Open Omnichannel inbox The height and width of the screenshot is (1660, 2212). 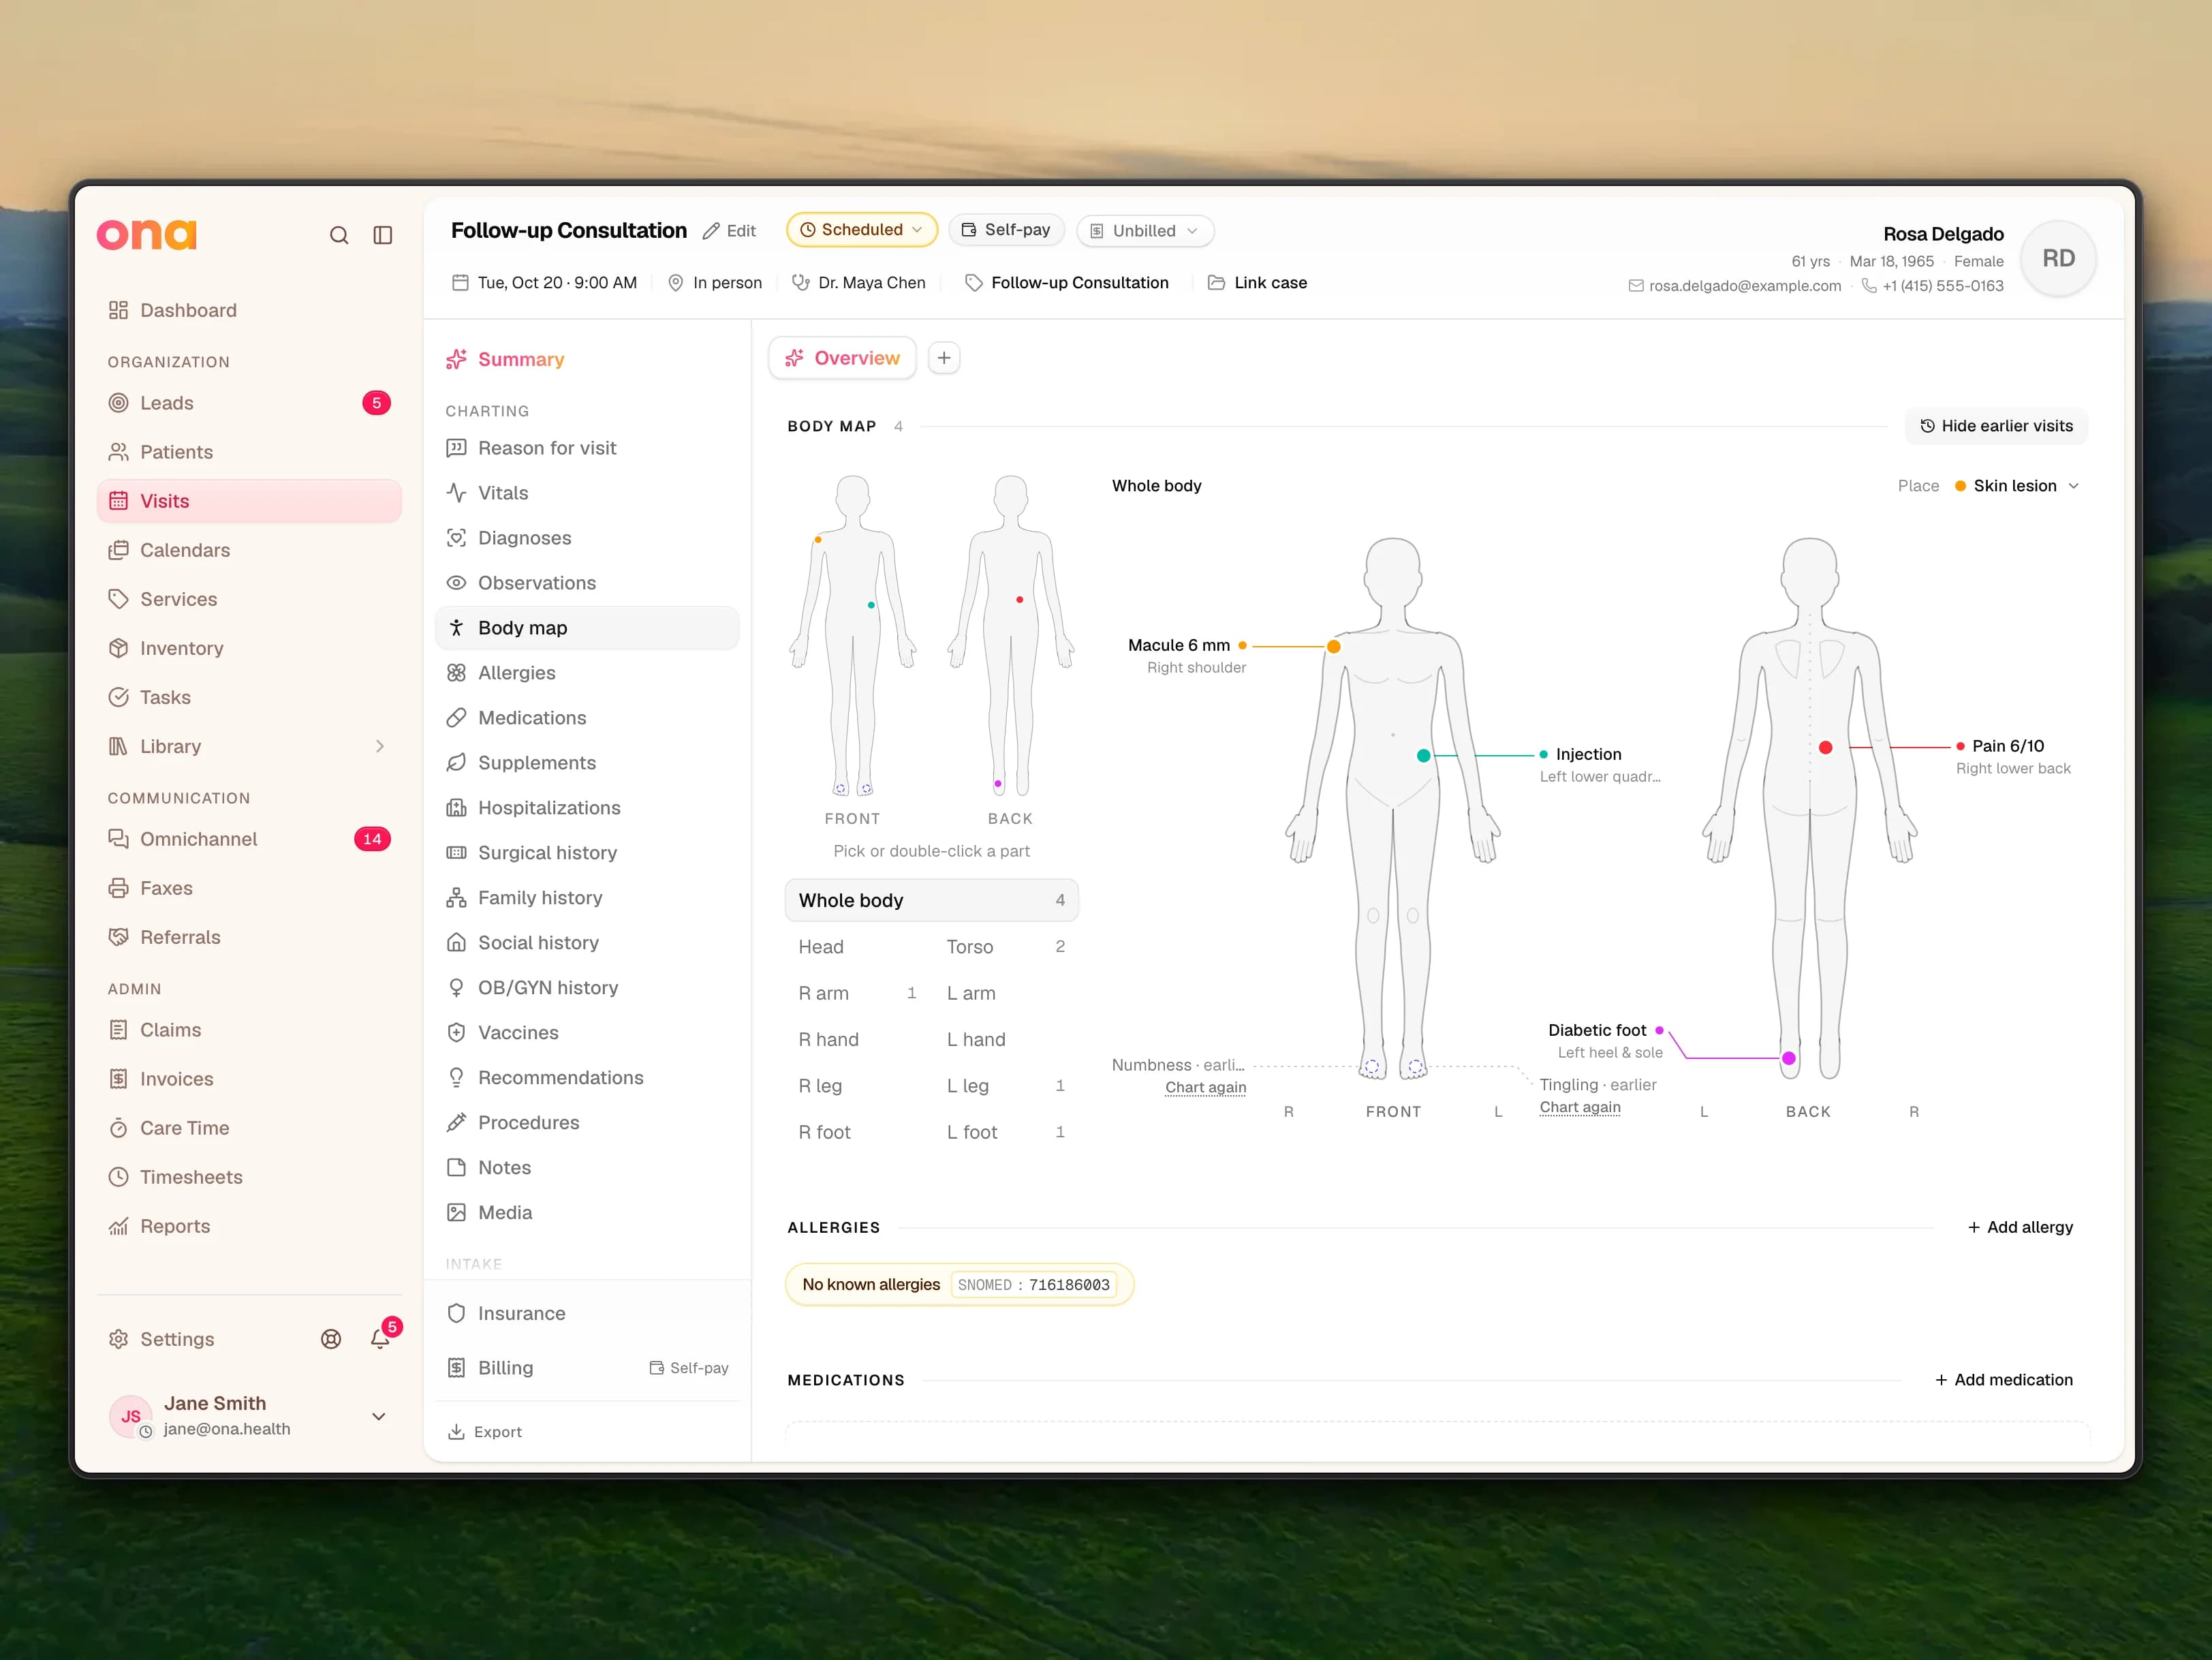click(x=249, y=839)
